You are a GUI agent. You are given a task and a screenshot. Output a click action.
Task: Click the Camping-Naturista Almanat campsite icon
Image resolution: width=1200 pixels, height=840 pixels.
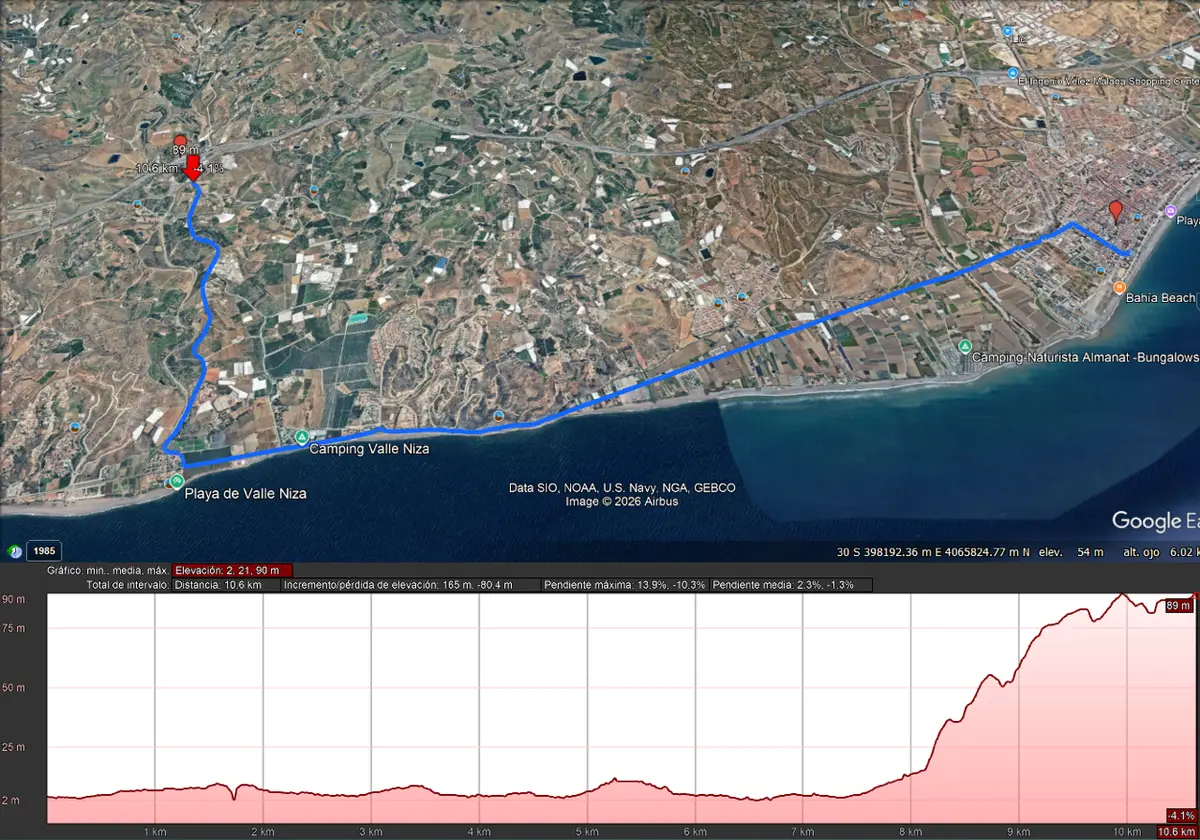pos(966,347)
